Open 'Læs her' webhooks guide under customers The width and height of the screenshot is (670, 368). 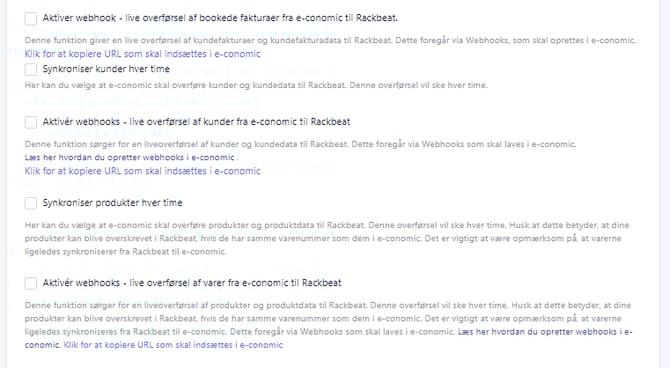click(129, 157)
